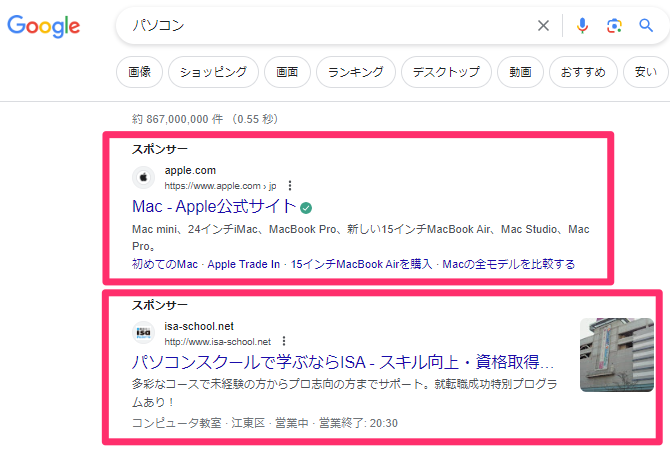
Task: Click the 約 867,000,000 件 result count
Action: pos(177,119)
